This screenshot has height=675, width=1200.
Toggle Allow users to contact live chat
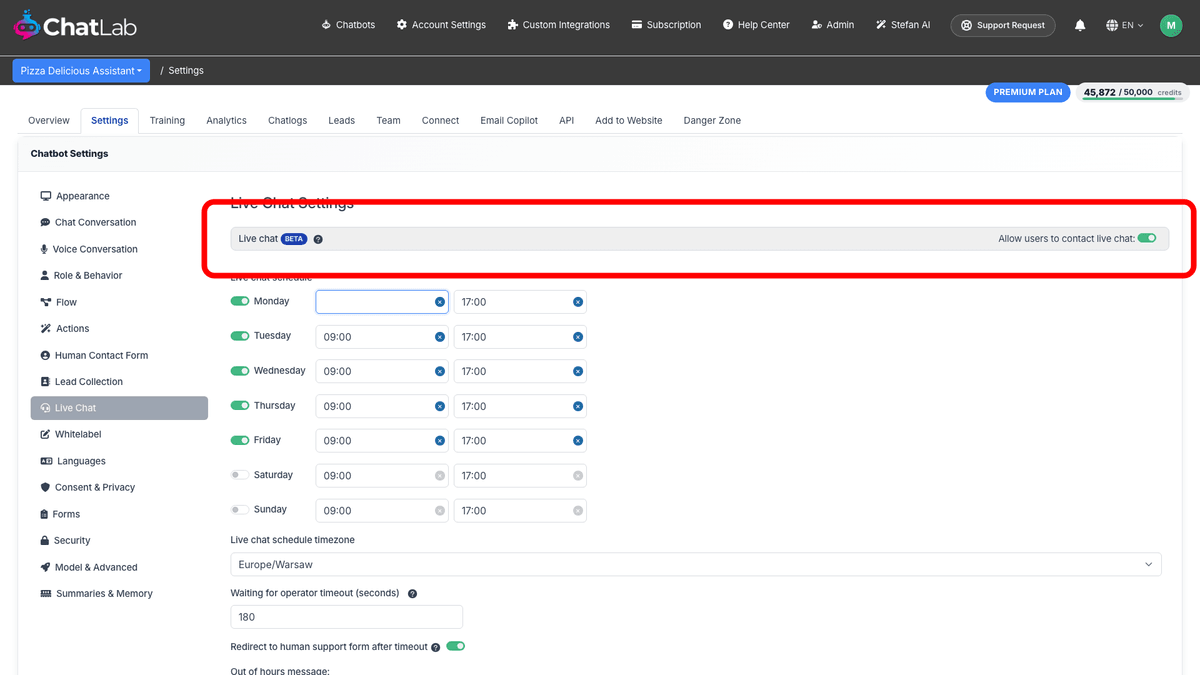(1147, 238)
